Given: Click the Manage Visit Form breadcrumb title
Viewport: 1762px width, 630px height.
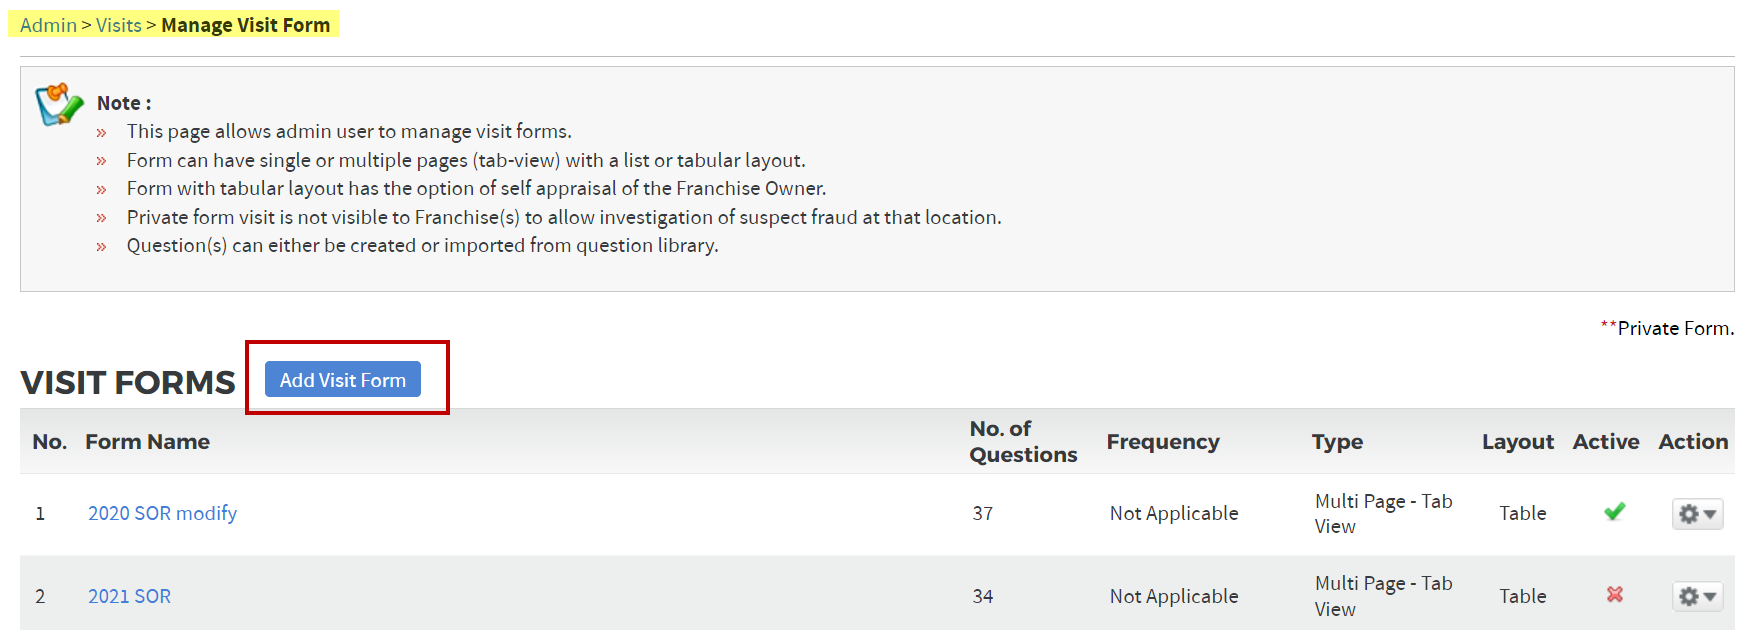Looking at the screenshot, I should point(245,25).
